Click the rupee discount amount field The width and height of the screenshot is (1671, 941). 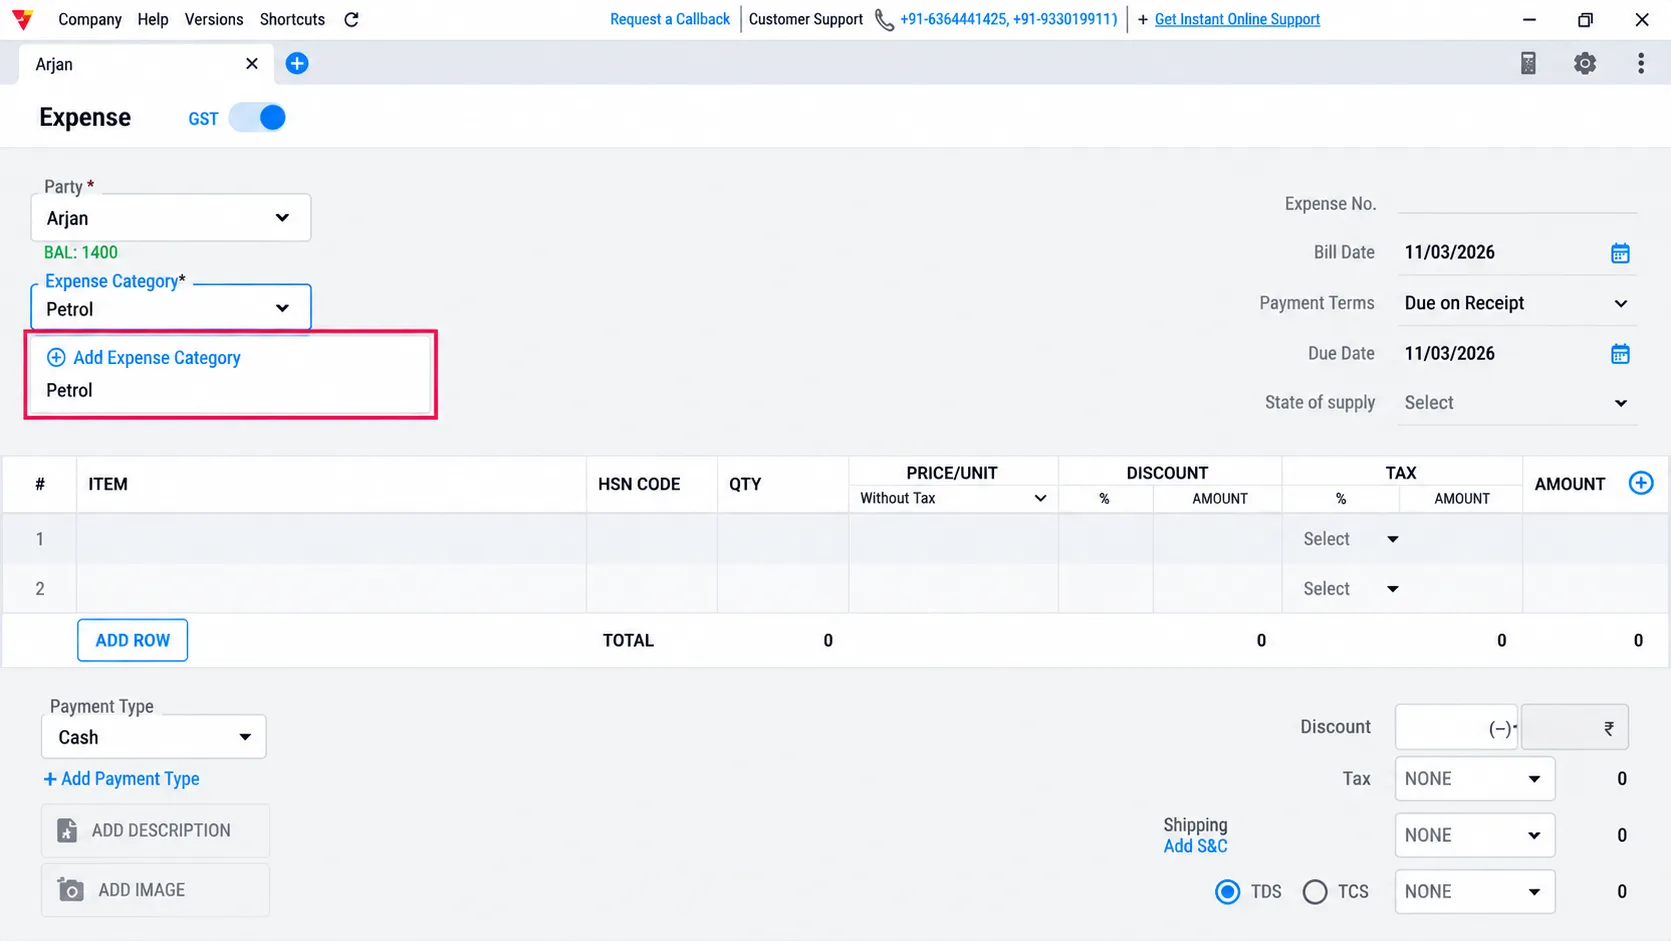1574,728
